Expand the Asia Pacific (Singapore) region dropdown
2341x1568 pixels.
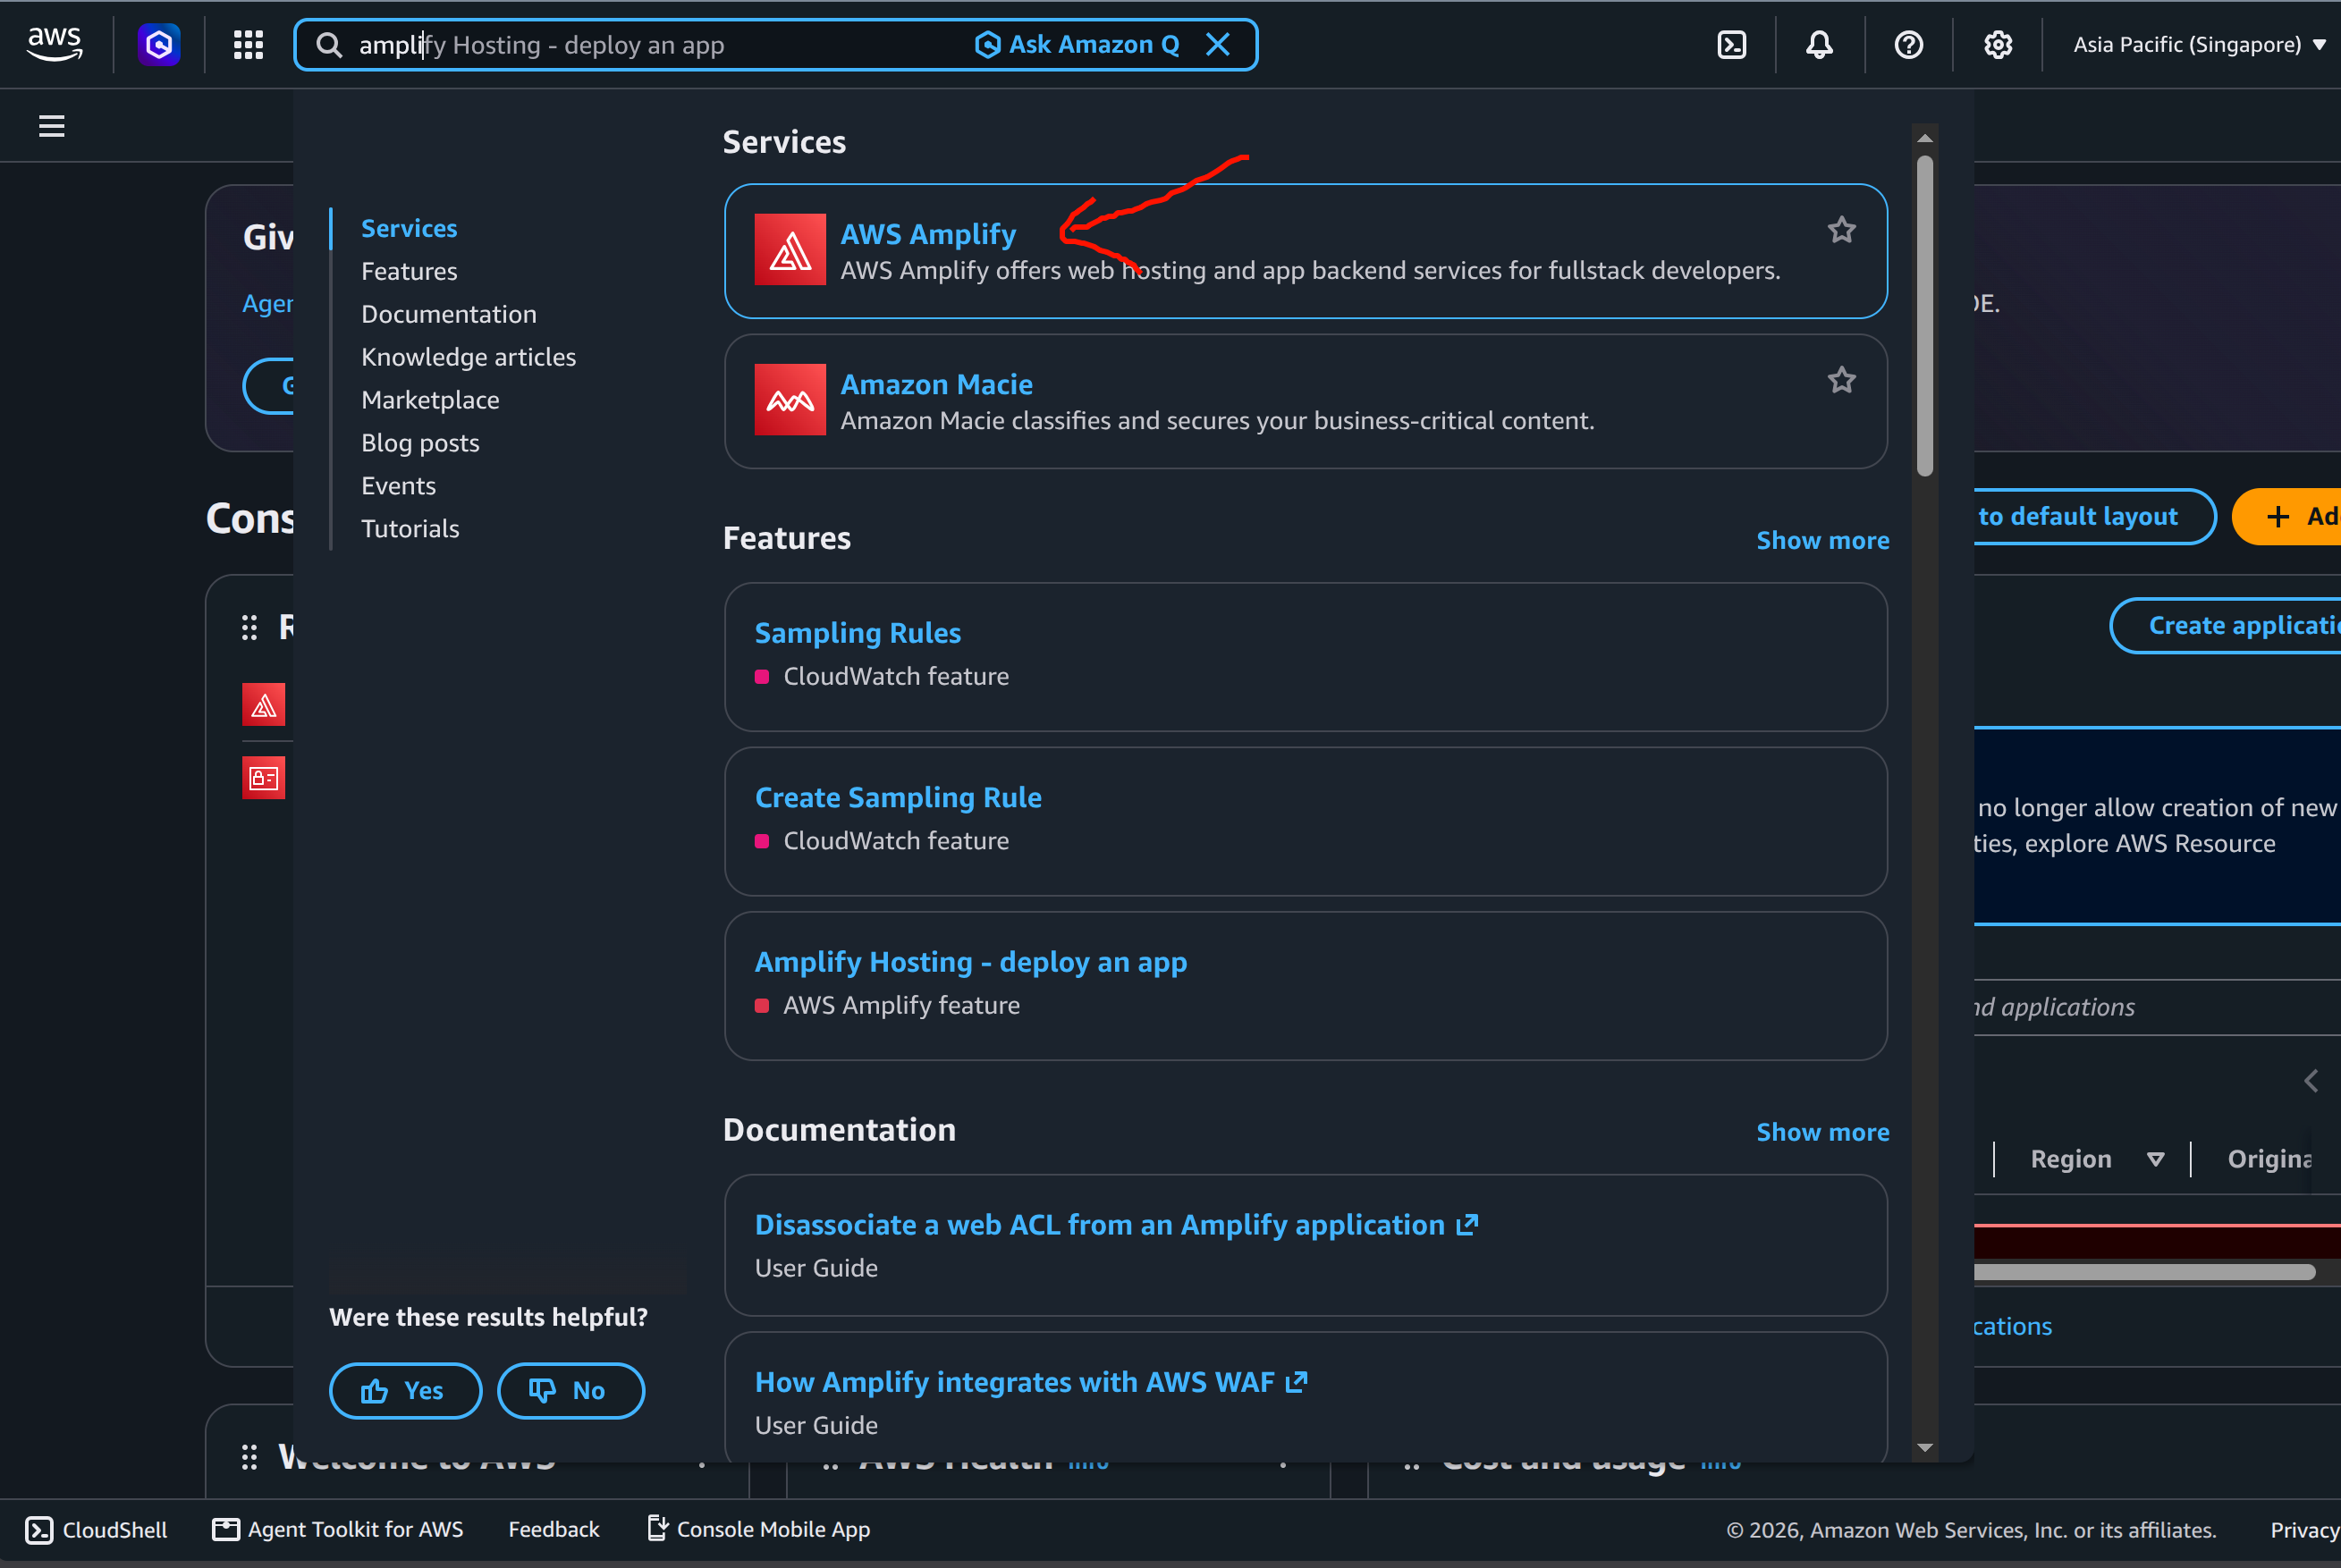pos(2199,45)
